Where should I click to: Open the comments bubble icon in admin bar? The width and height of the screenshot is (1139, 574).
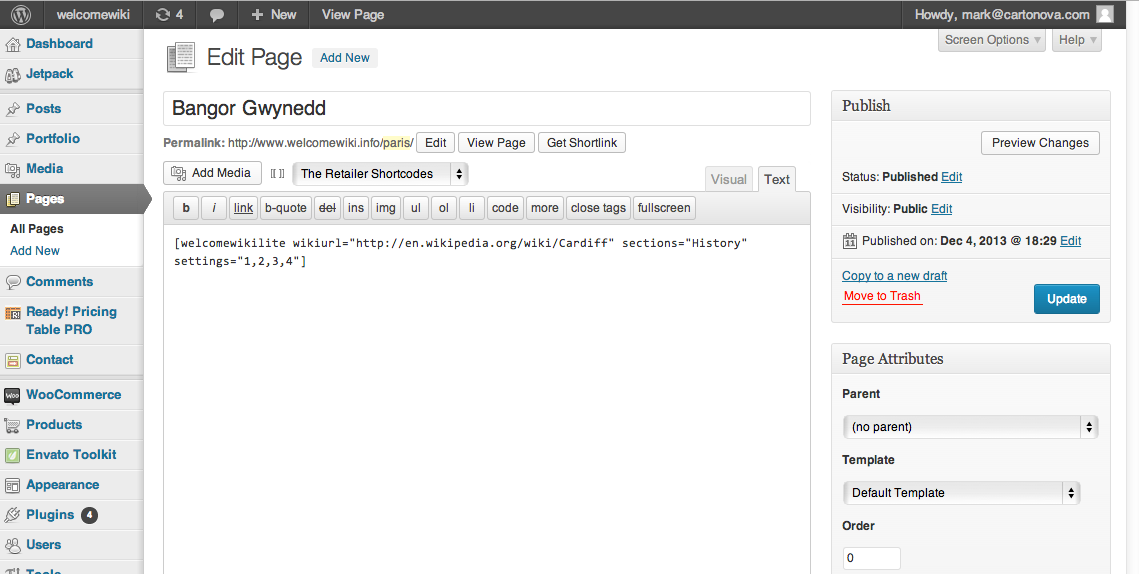click(216, 15)
